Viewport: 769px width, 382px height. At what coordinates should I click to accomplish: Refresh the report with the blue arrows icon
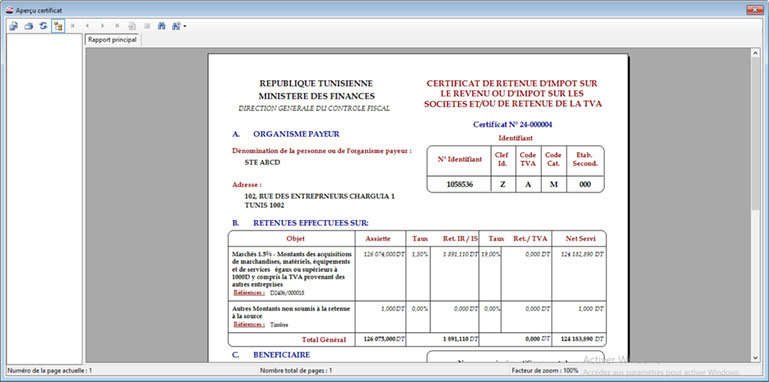pyautogui.click(x=43, y=26)
